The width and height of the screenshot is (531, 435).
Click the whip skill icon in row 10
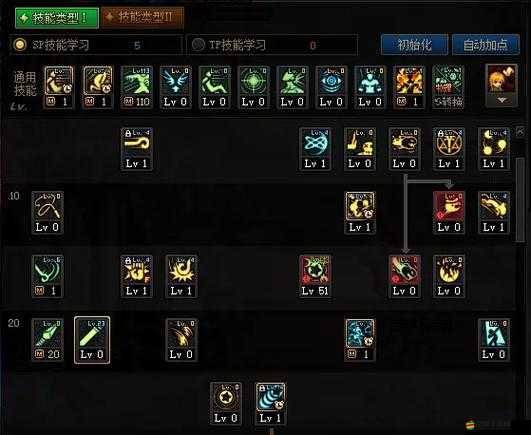click(x=47, y=213)
